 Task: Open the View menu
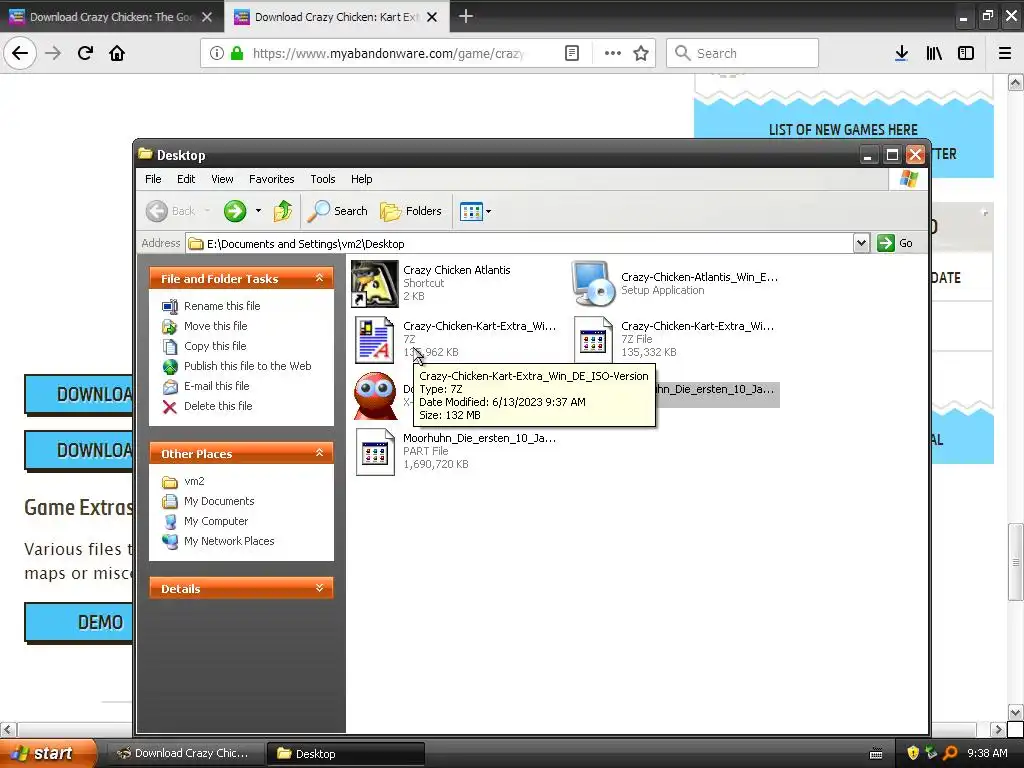point(222,179)
